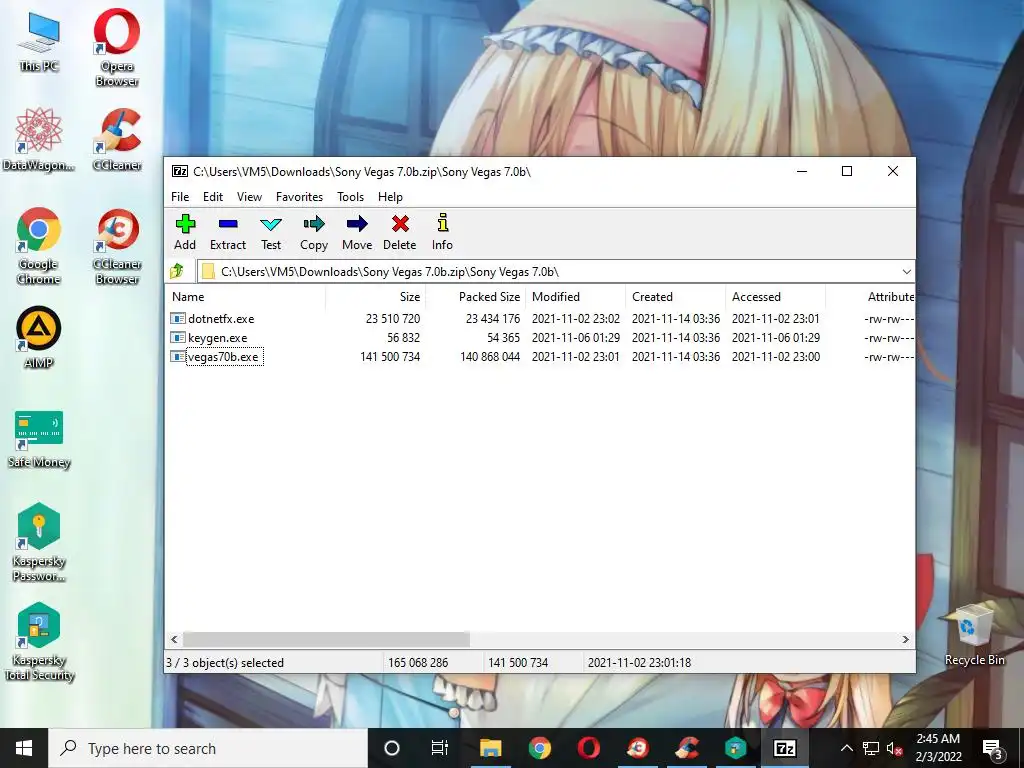Show hidden tray icons chevron
Screen dimensions: 1024x768
(846, 748)
